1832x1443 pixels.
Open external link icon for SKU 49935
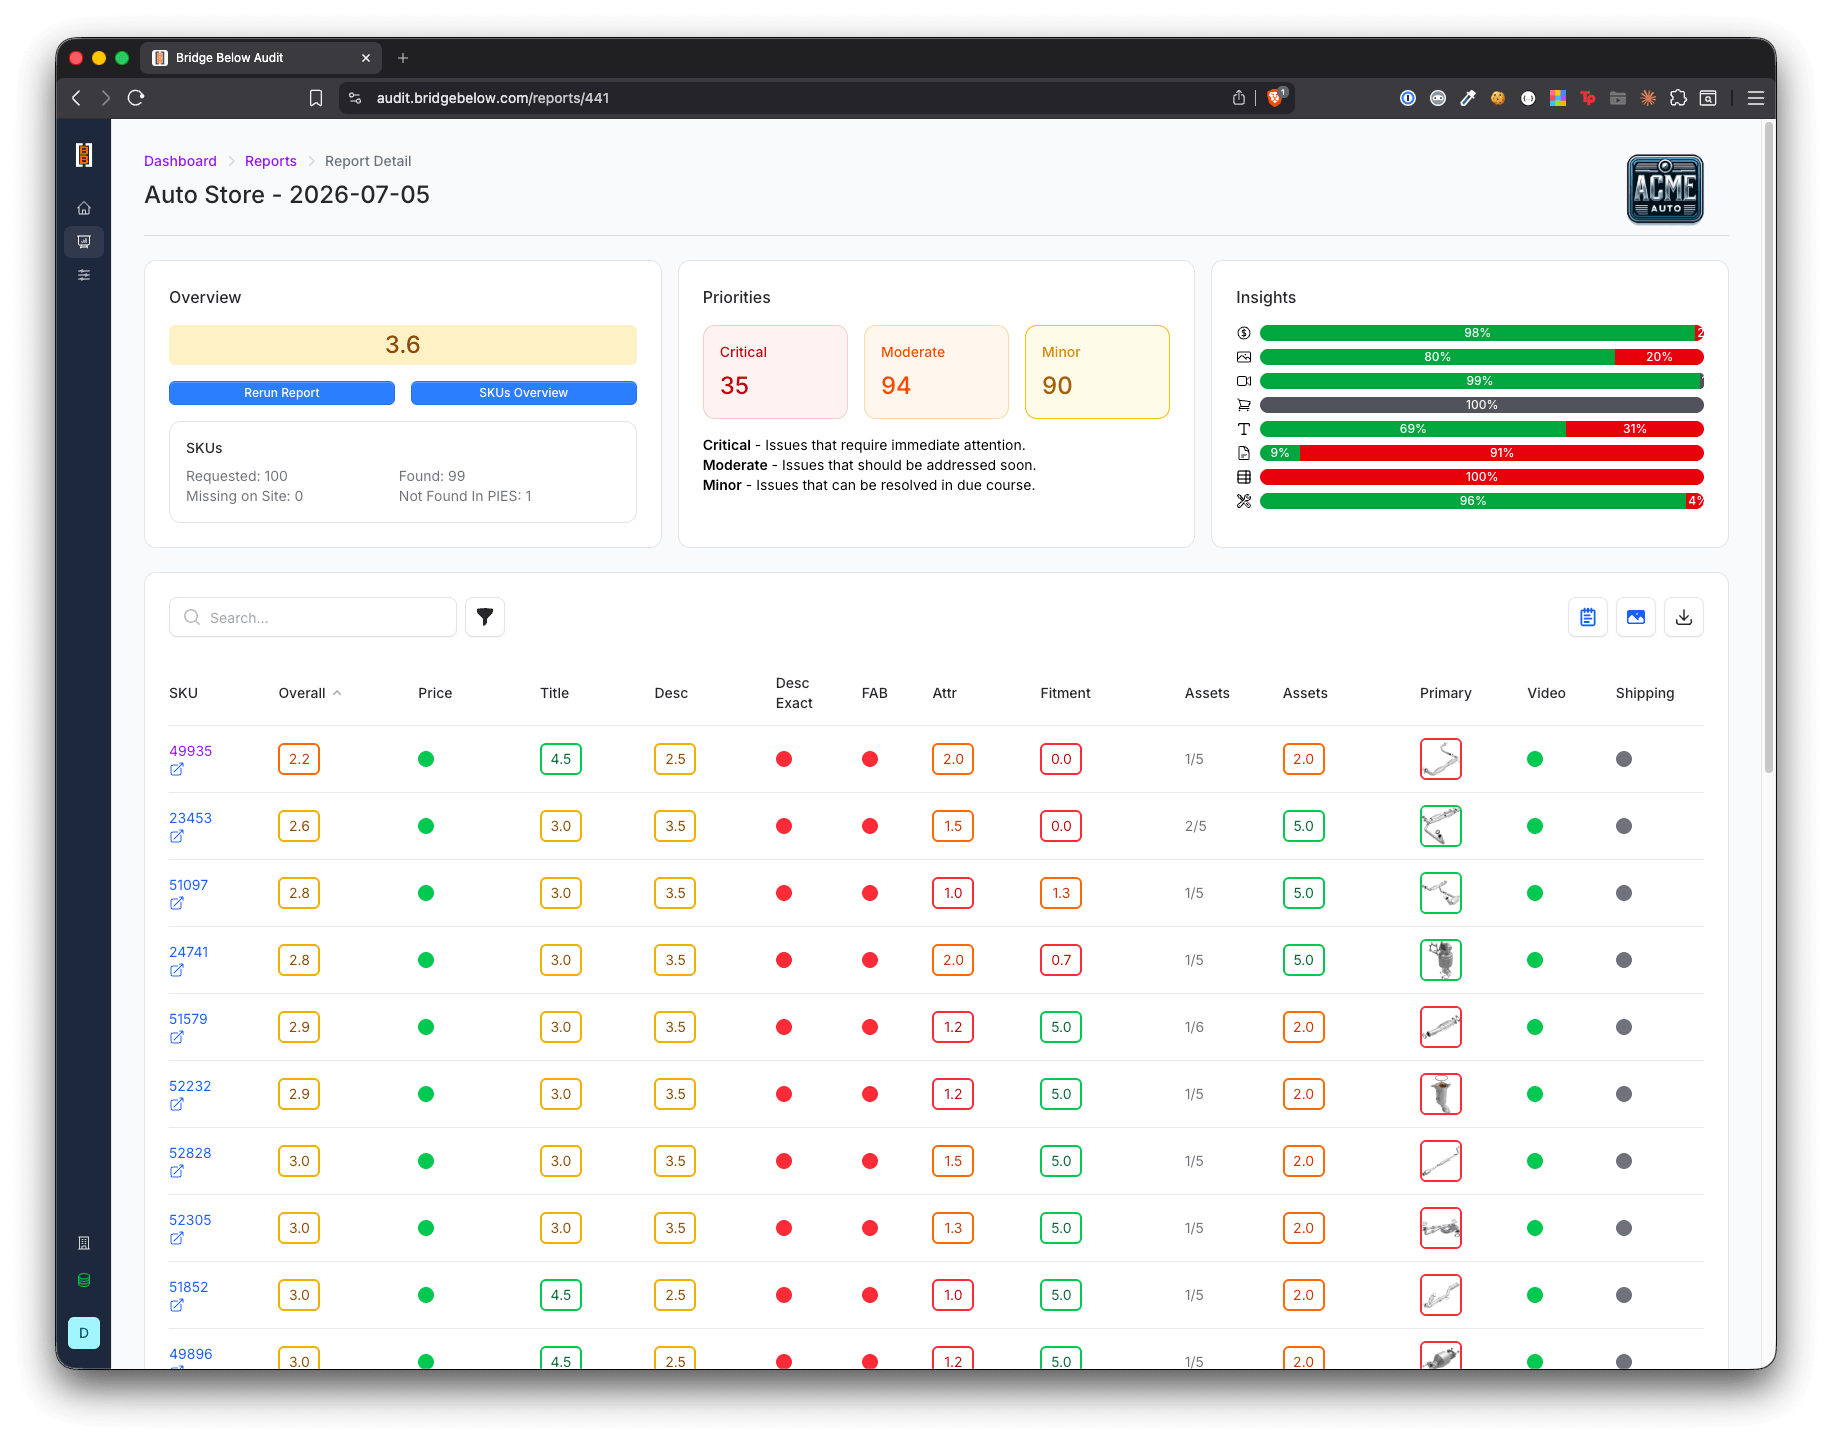[x=177, y=770]
